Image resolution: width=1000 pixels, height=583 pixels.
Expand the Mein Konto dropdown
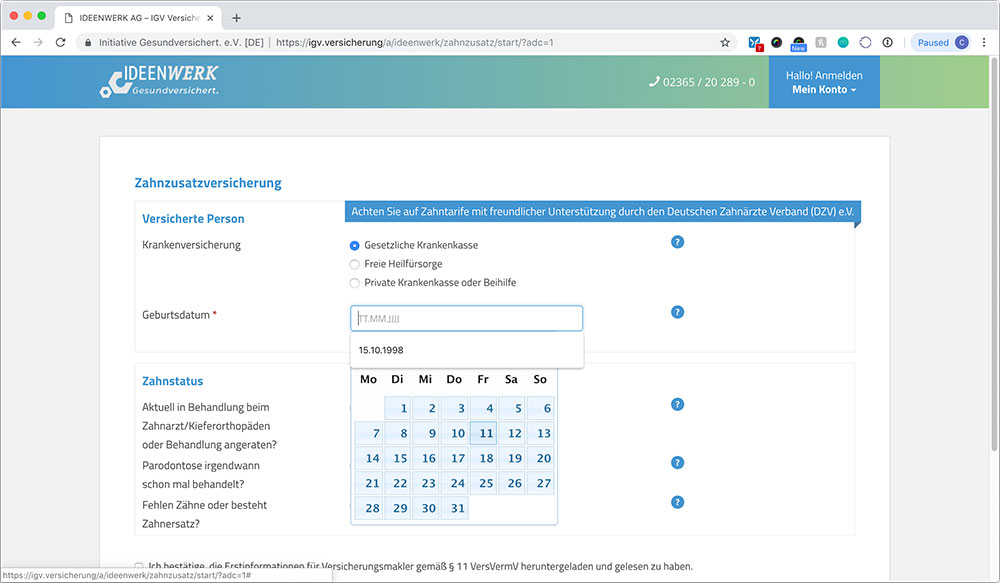click(x=824, y=90)
